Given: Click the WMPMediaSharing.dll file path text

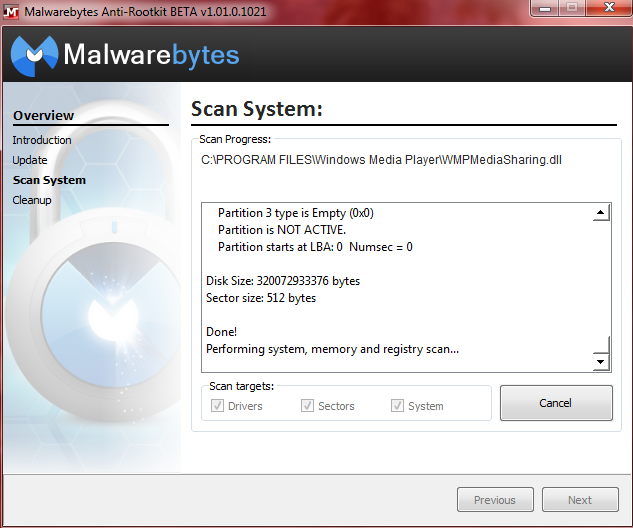Looking at the screenshot, I should coord(381,160).
